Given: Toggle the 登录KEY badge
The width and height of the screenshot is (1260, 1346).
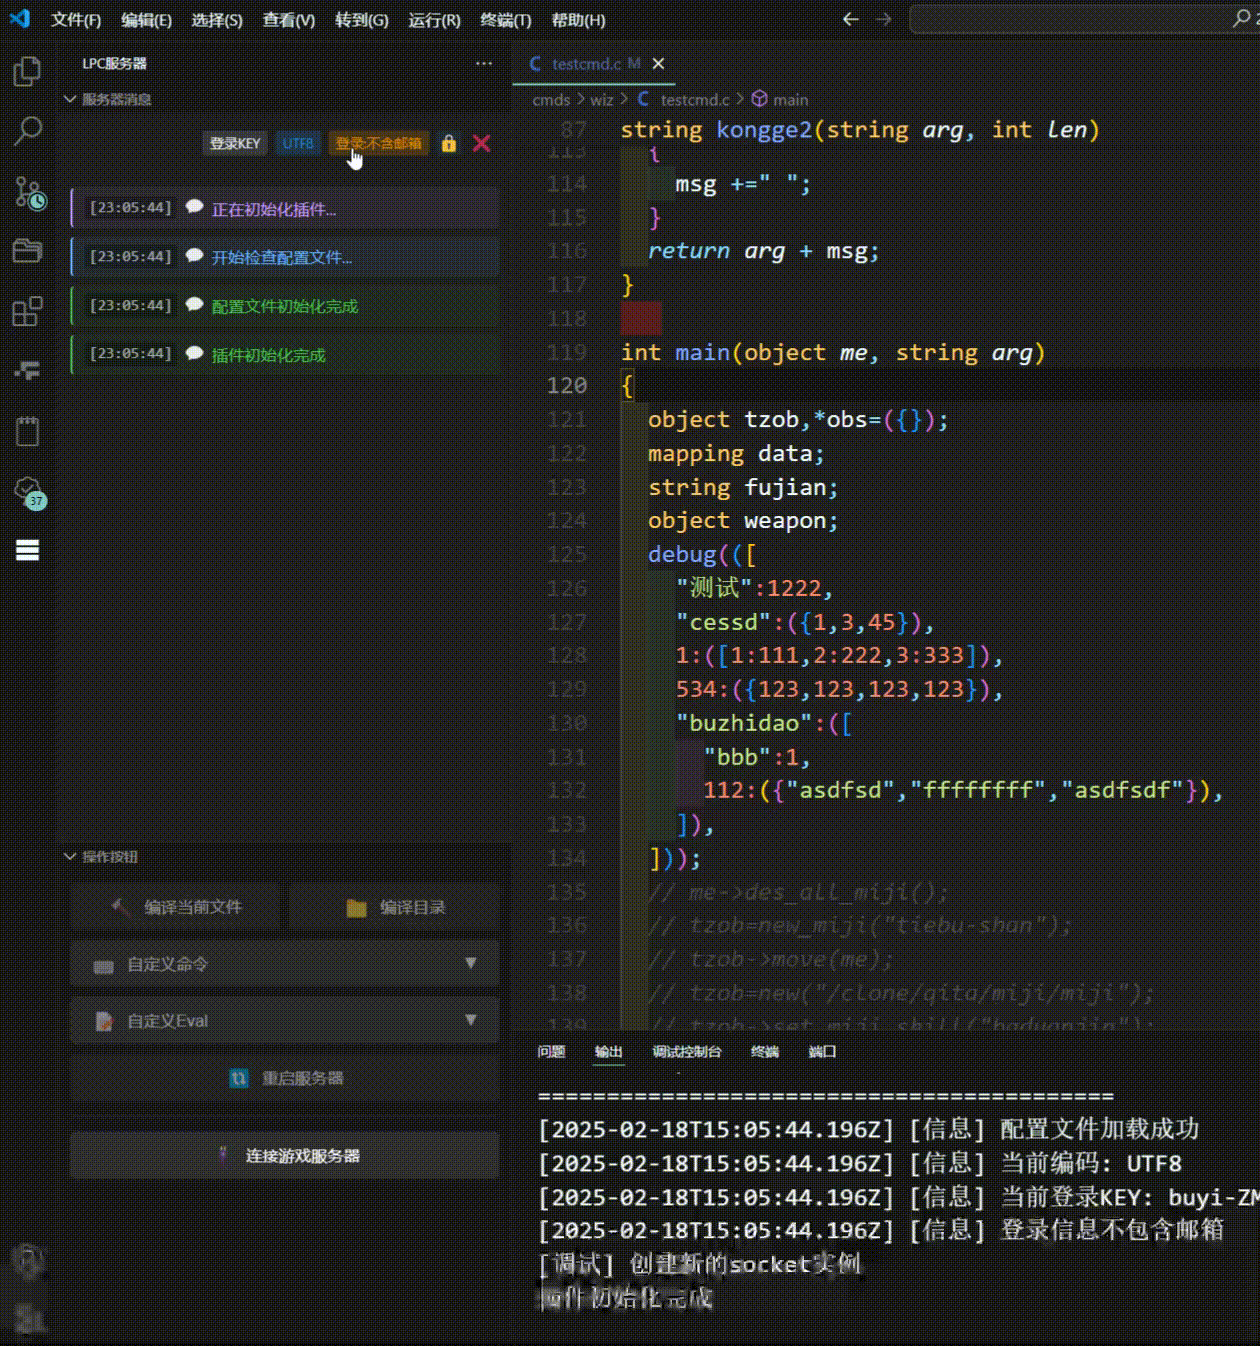Looking at the screenshot, I should [x=235, y=143].
